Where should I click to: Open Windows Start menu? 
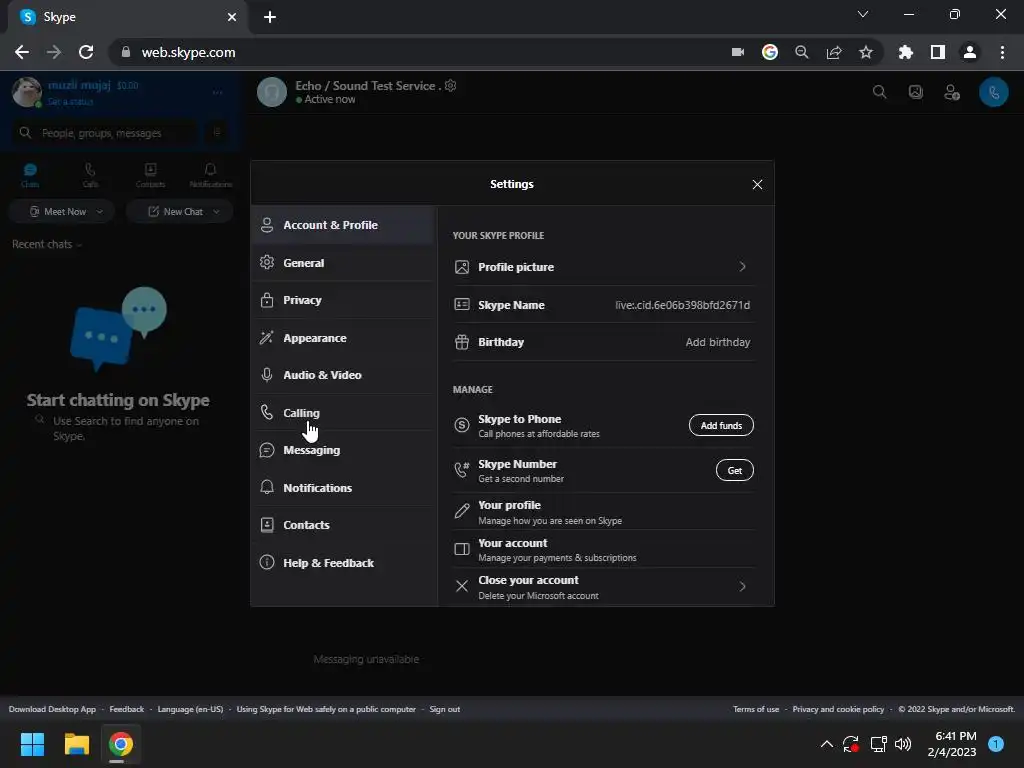pos(32,744)
